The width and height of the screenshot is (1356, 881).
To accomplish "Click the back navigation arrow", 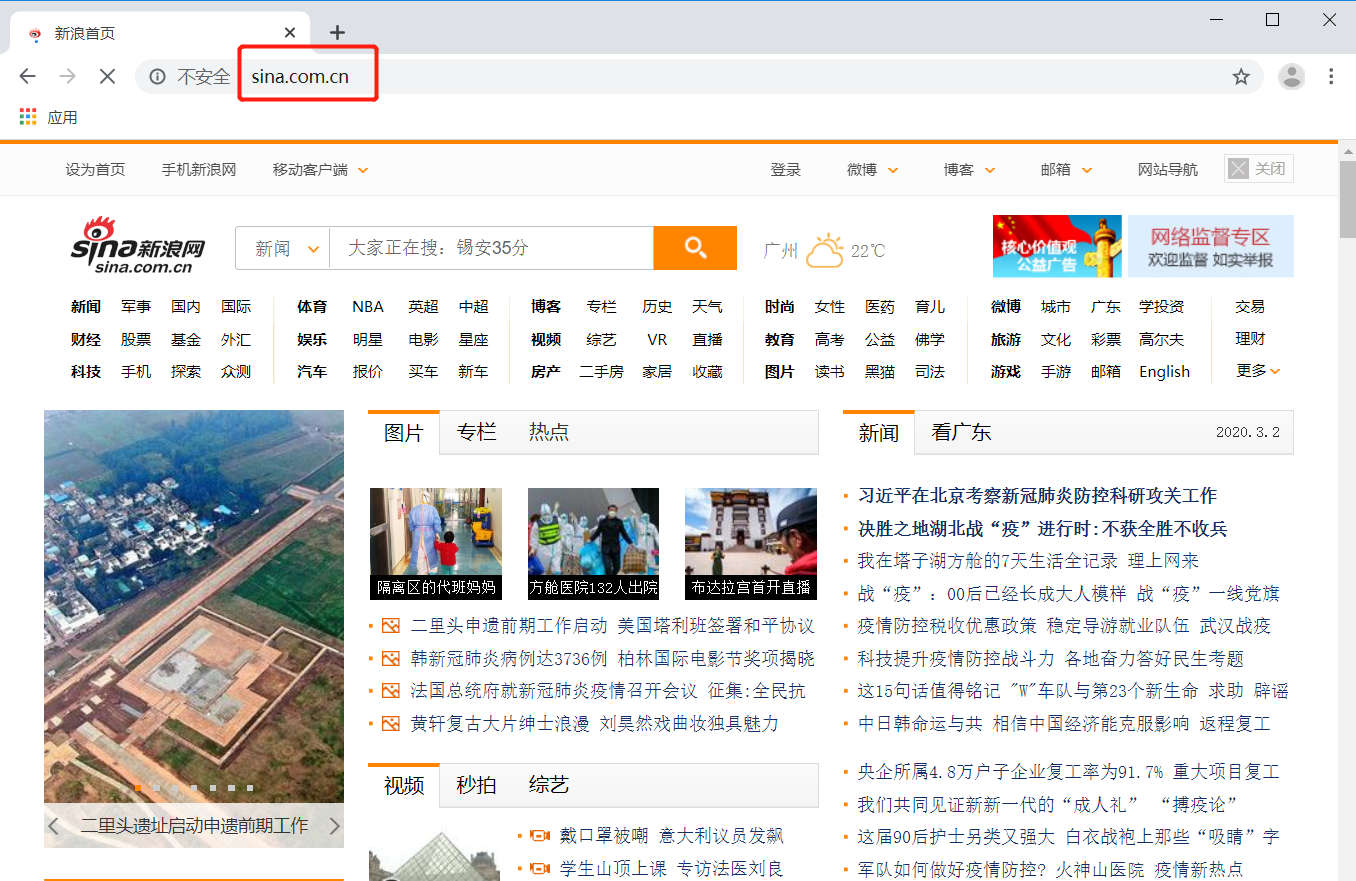I will click(27, 76).
